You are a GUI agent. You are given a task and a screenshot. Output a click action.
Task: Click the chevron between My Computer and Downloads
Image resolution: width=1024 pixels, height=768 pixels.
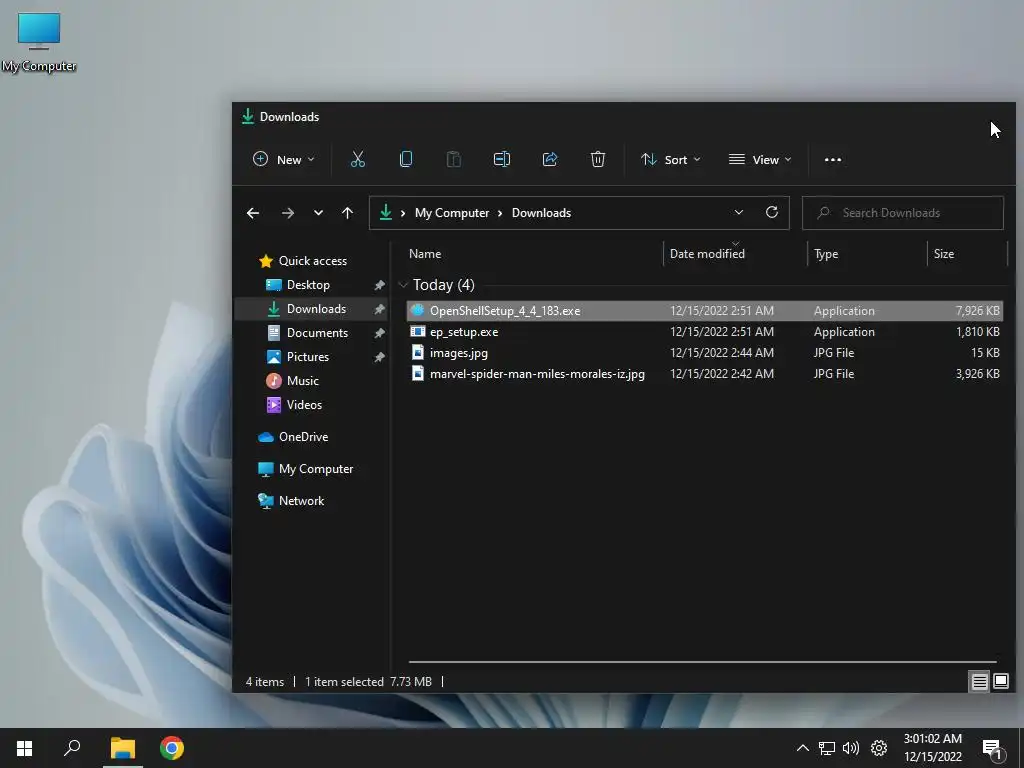pyautogui.click(x=500, y=213)
